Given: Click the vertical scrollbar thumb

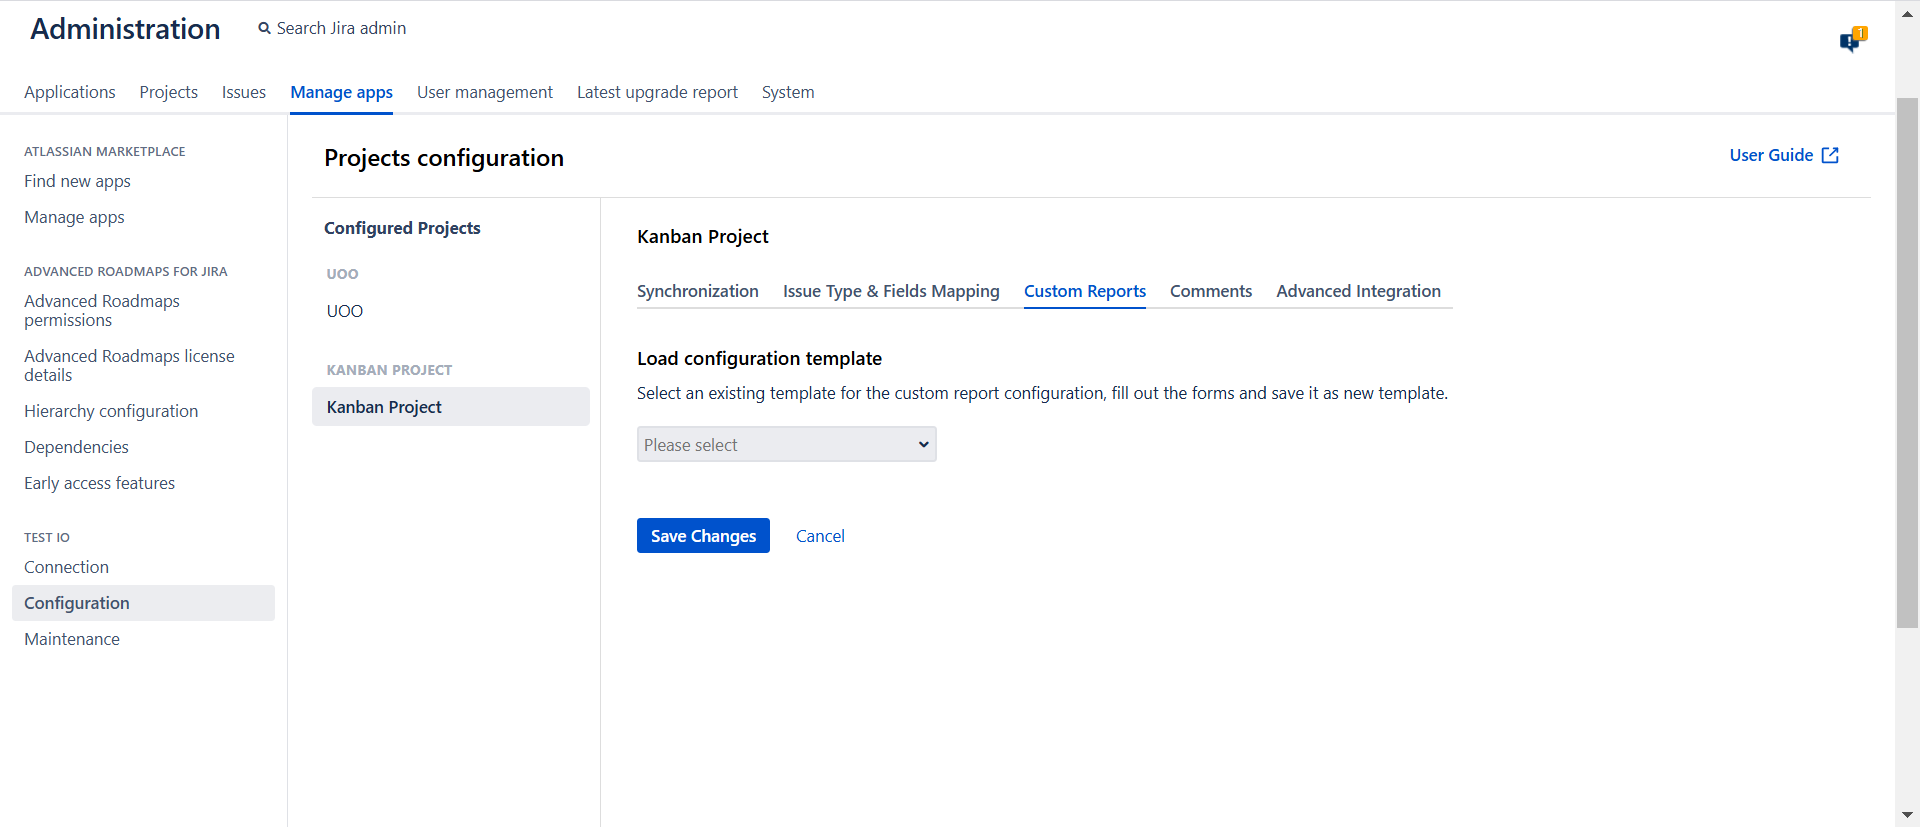Looking at the screenshot, I should [1907, 362].
